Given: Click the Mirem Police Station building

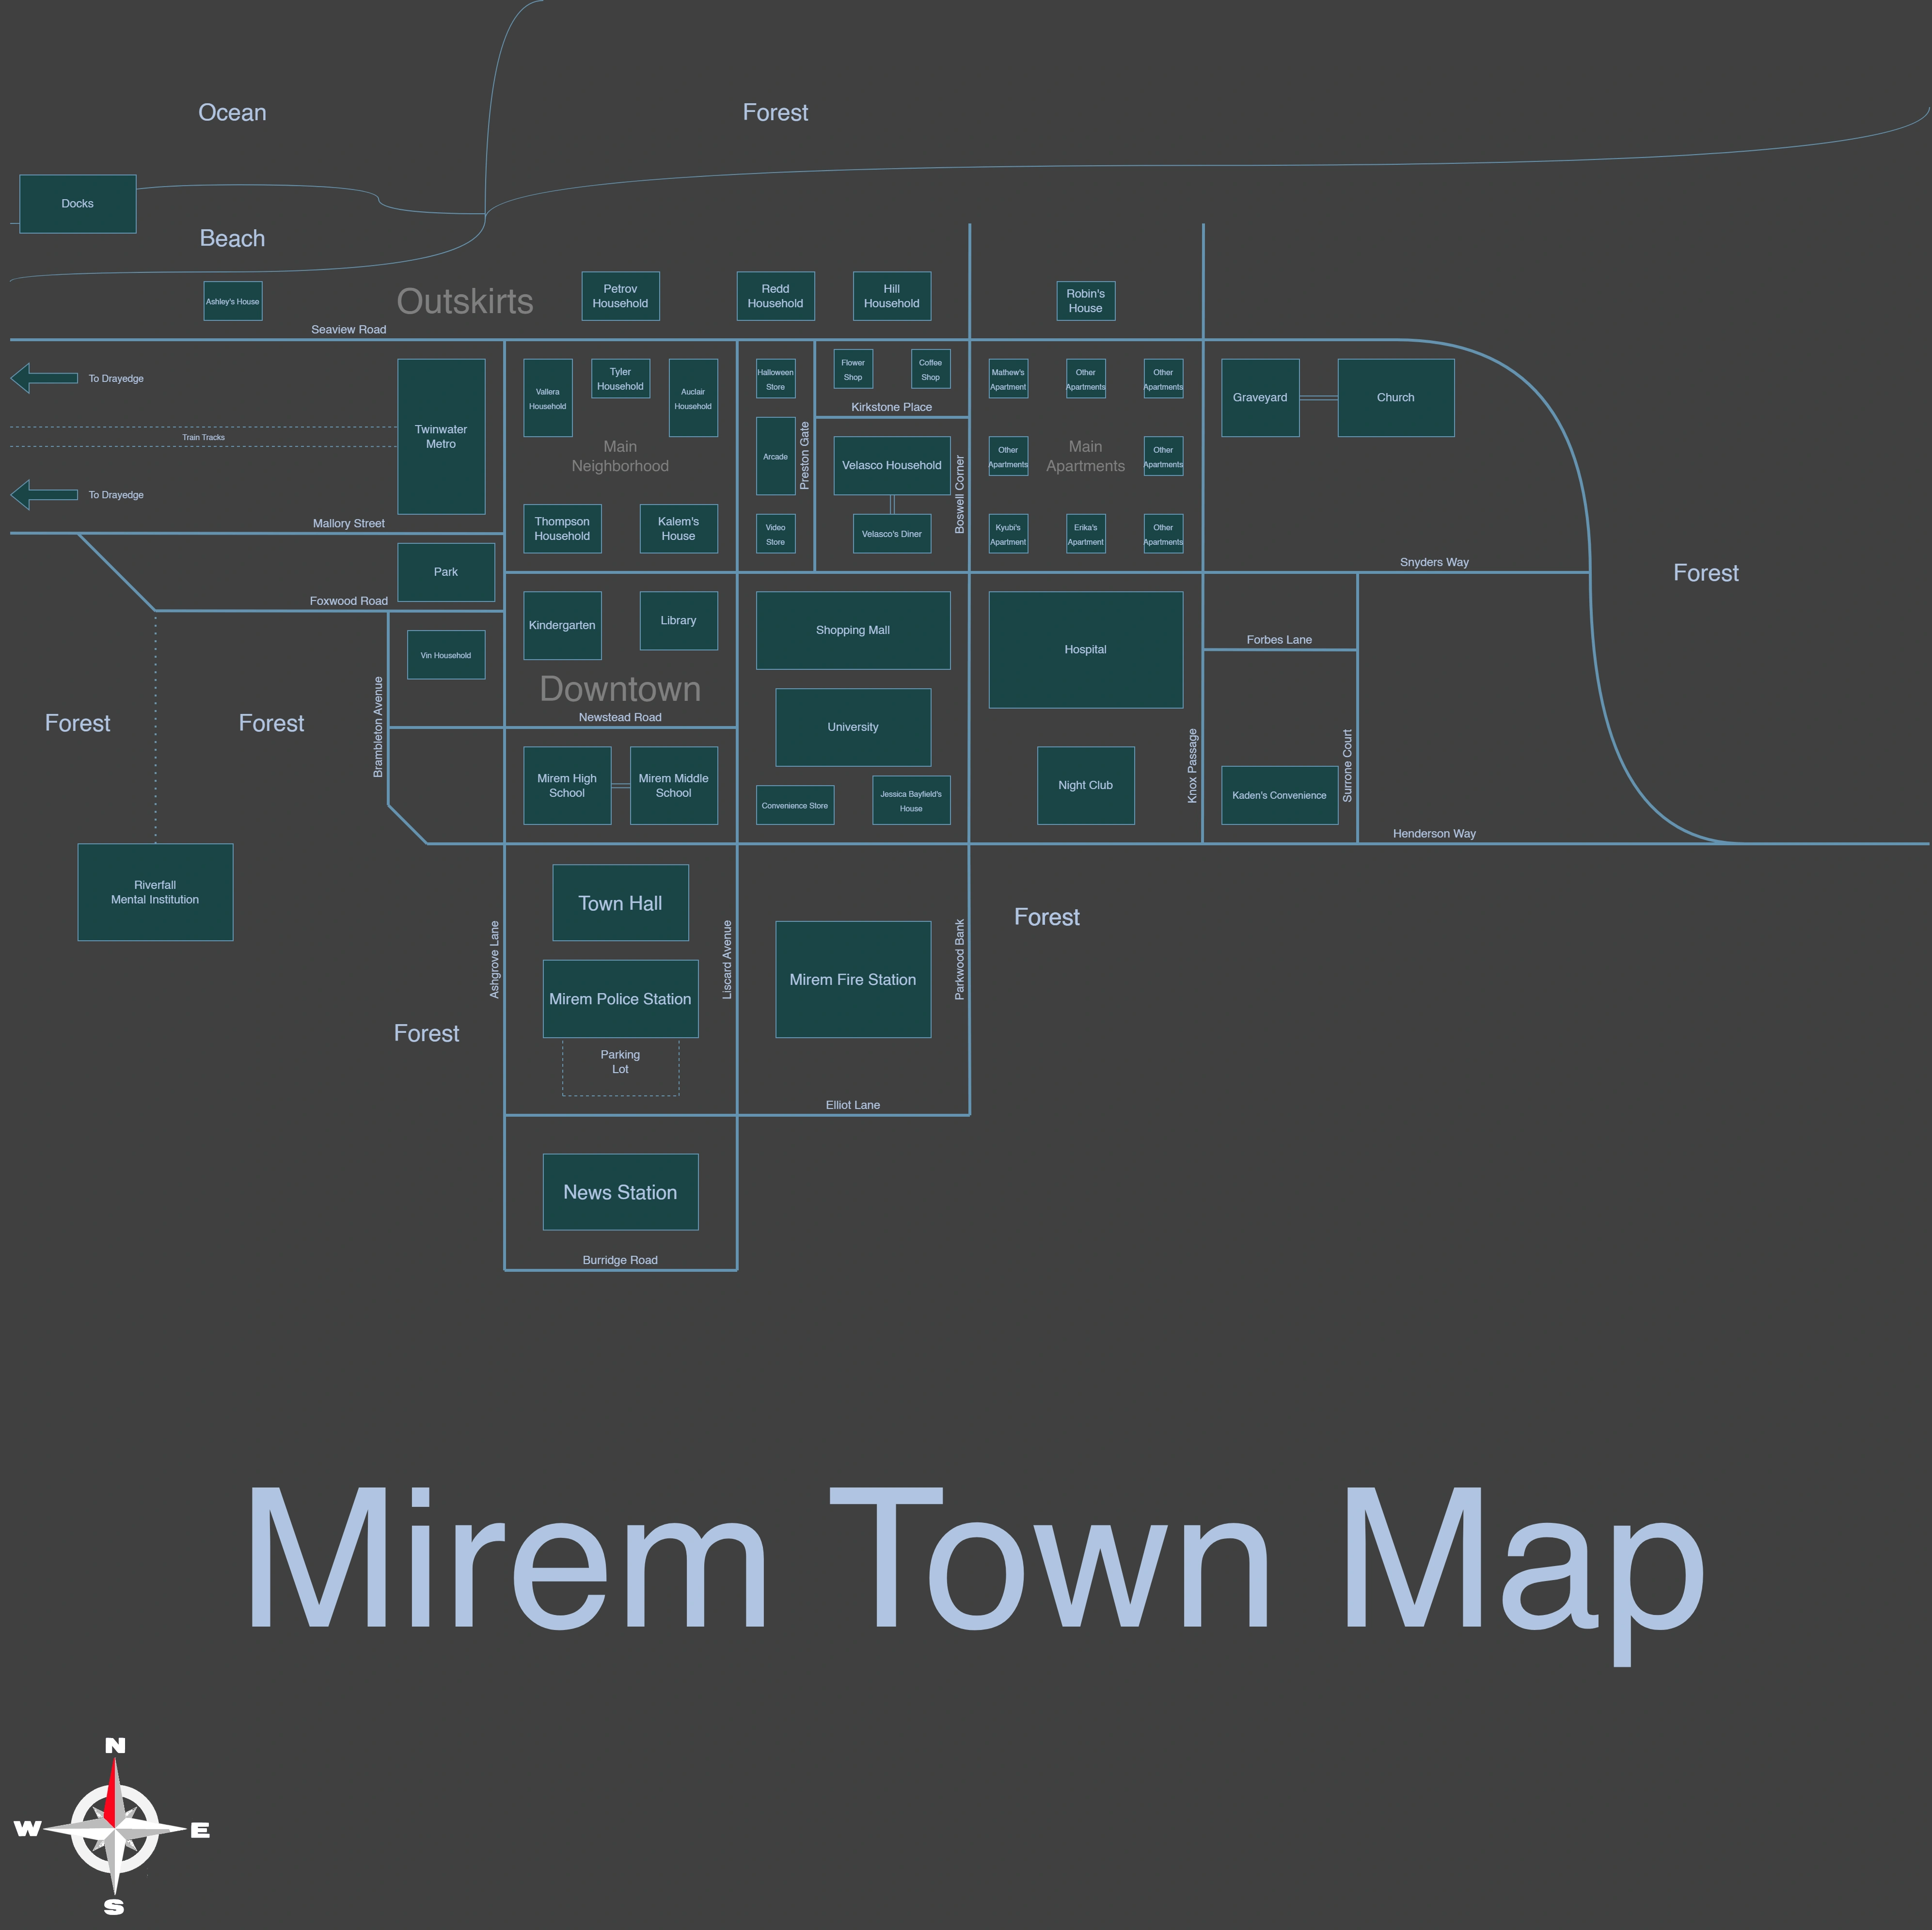Looking at the screenshot, I should point(620,999).
